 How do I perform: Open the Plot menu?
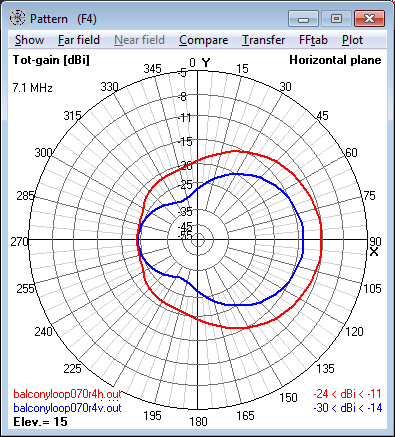click(x=352, y=40)
